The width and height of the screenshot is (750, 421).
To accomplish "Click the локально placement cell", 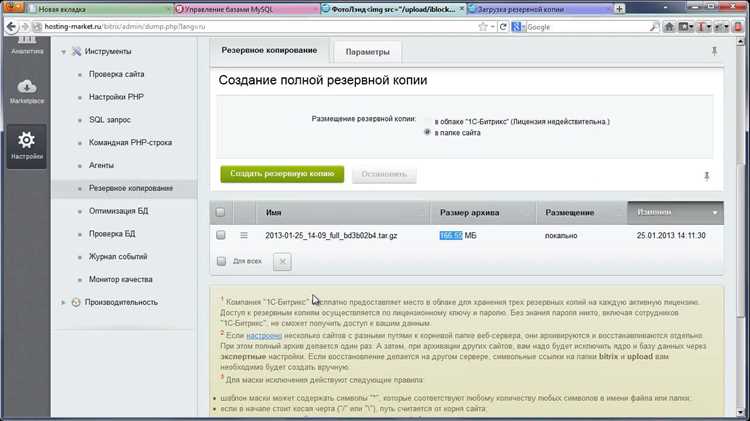I will pyautogui.click(x=561, y=235).
